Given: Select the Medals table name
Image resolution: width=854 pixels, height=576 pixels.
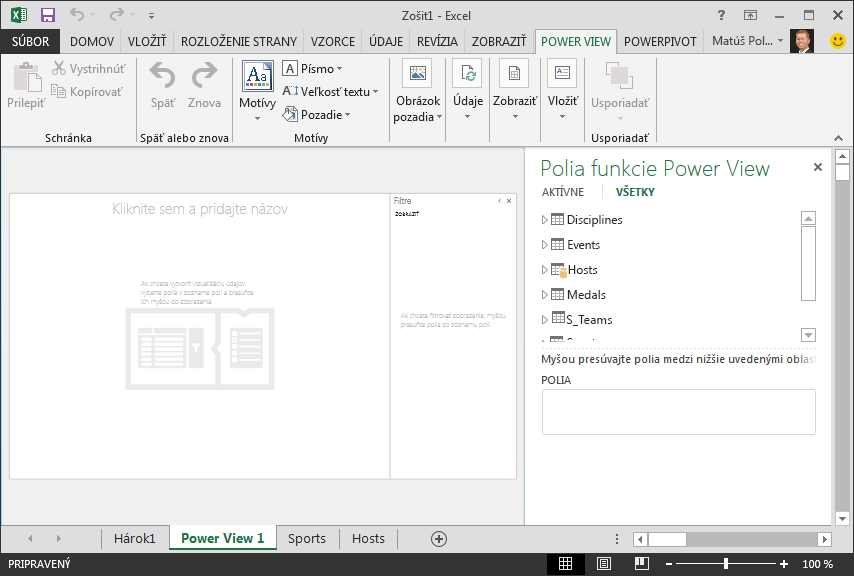Looking at the screenshot, I should pyautogui.click(x=586, y=295).
